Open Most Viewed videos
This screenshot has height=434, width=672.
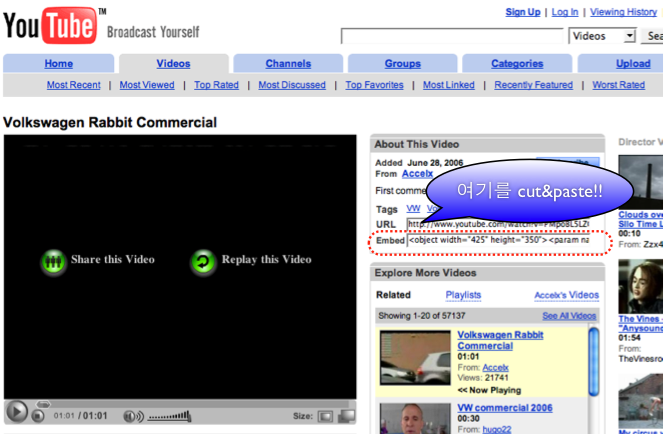click(147, 85)
